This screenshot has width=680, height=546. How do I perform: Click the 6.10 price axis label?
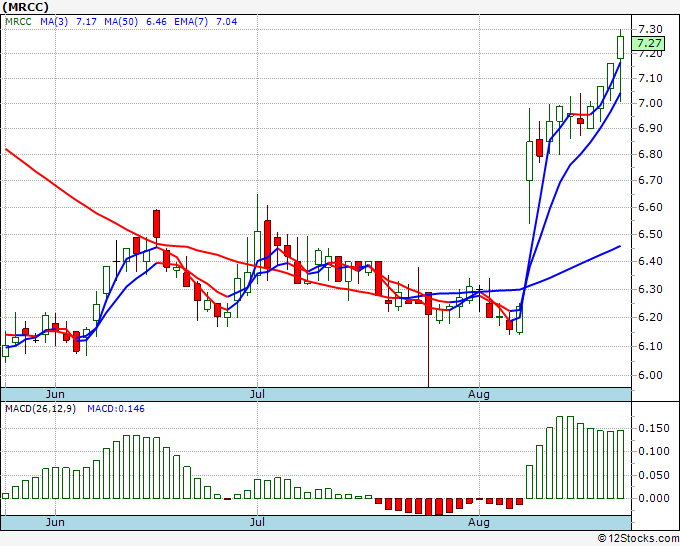pos(651,346)
